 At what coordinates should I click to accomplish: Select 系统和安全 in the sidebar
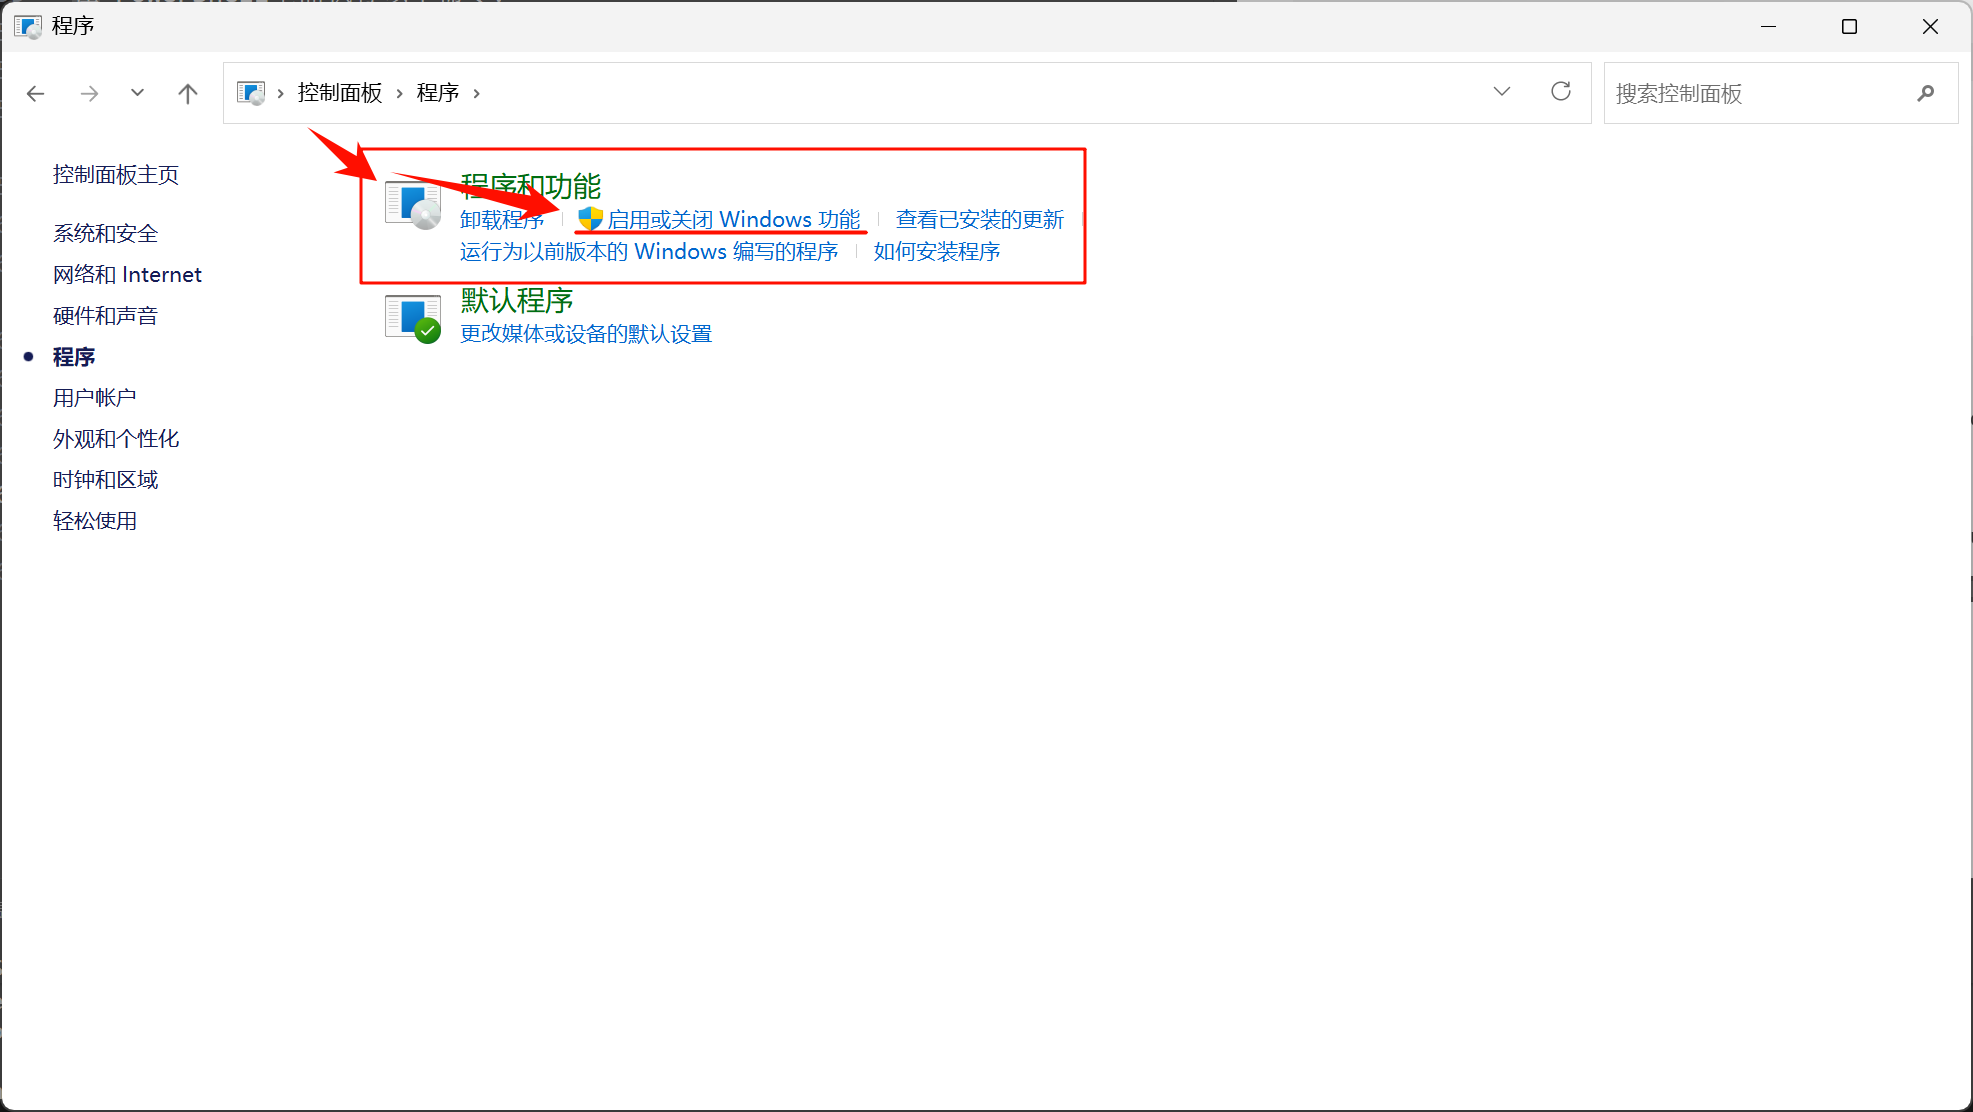click(x=105, y=233)
